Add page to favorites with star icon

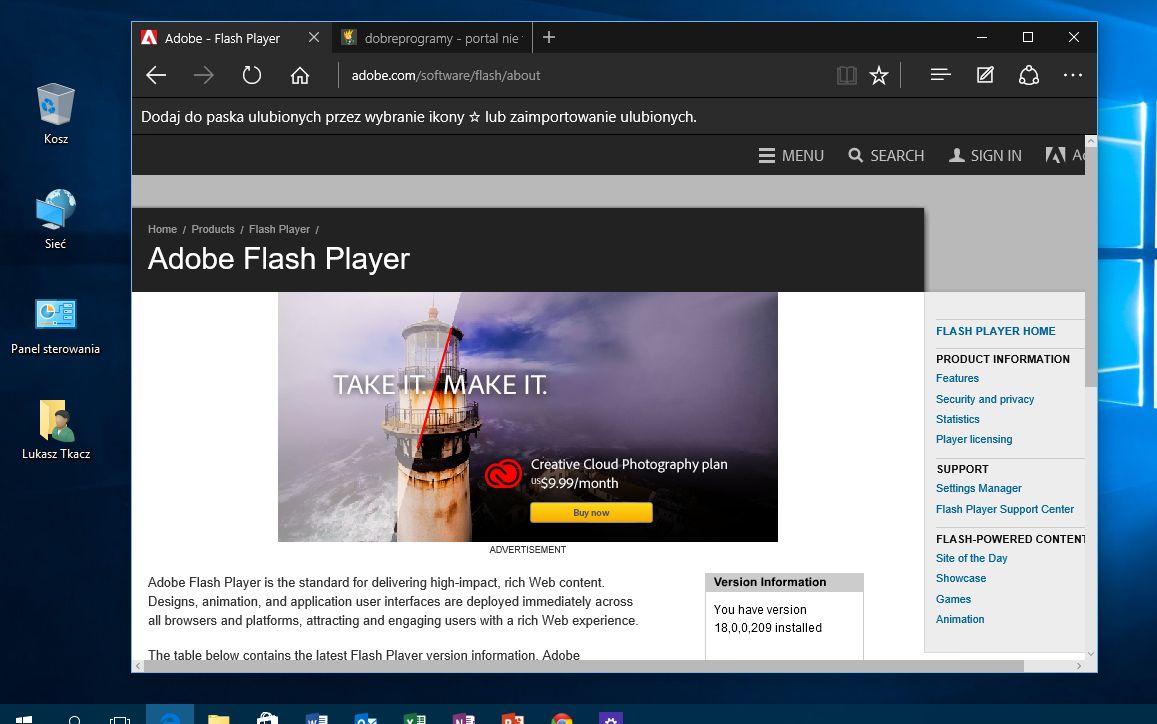[x=879, y=75]
